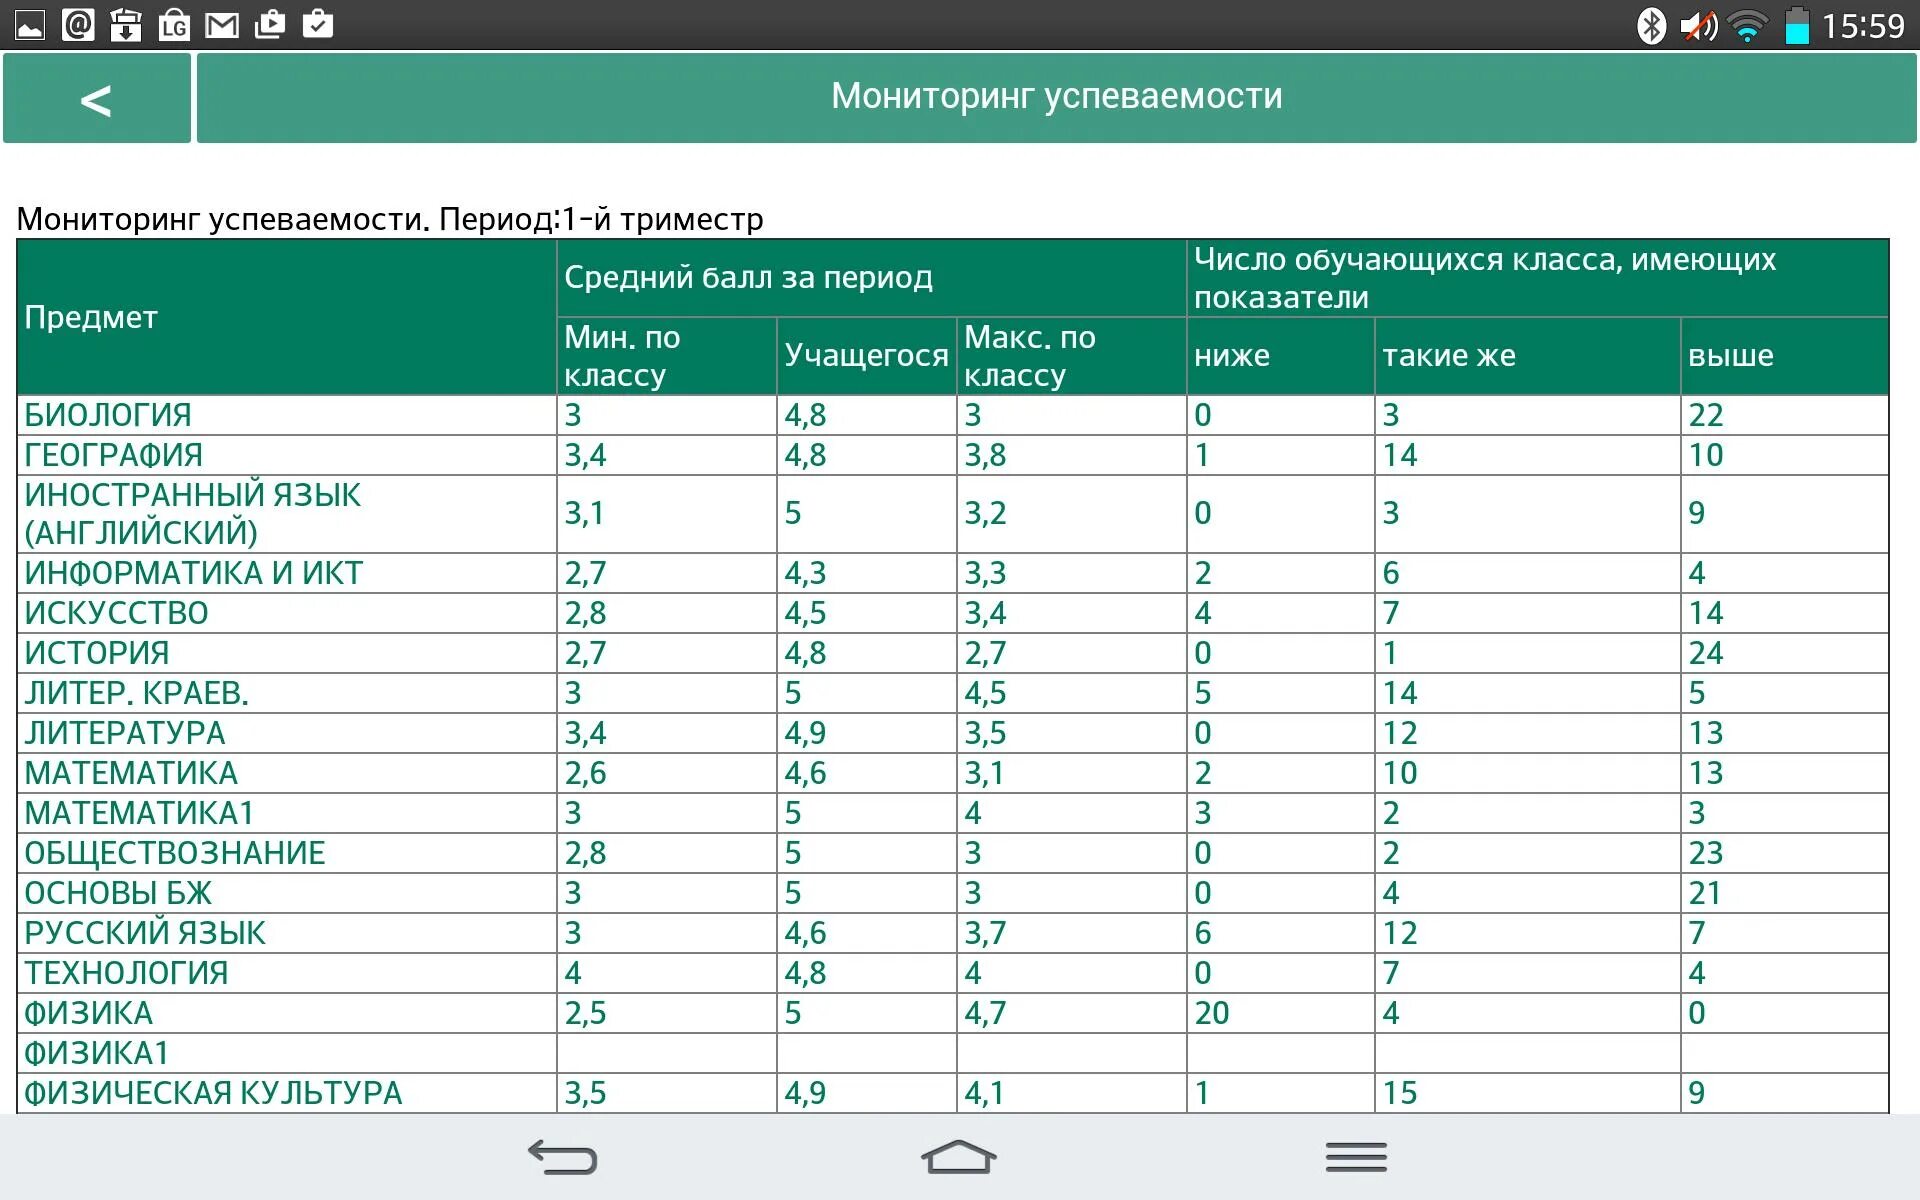Open the Android menu navigation icon
1920x1200 pixels.
pos(1355,1157)
